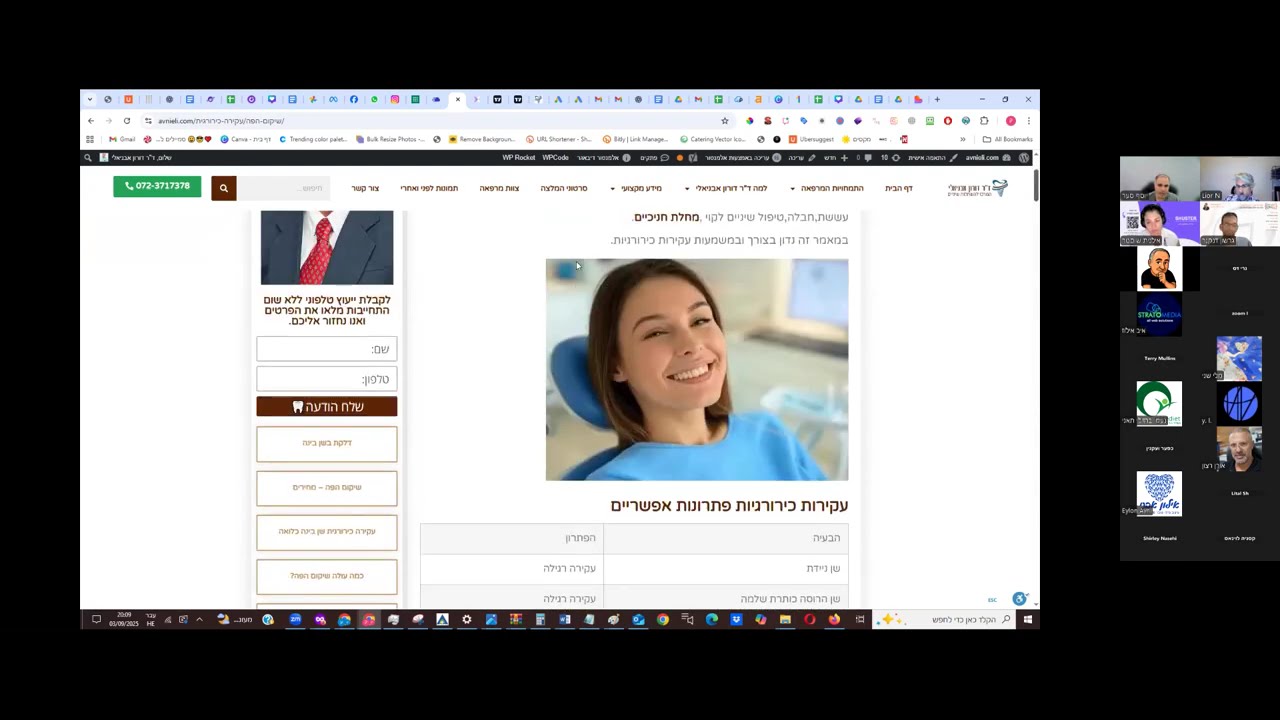Click the admin bar search magnifier icon

(x=88, y=157)
